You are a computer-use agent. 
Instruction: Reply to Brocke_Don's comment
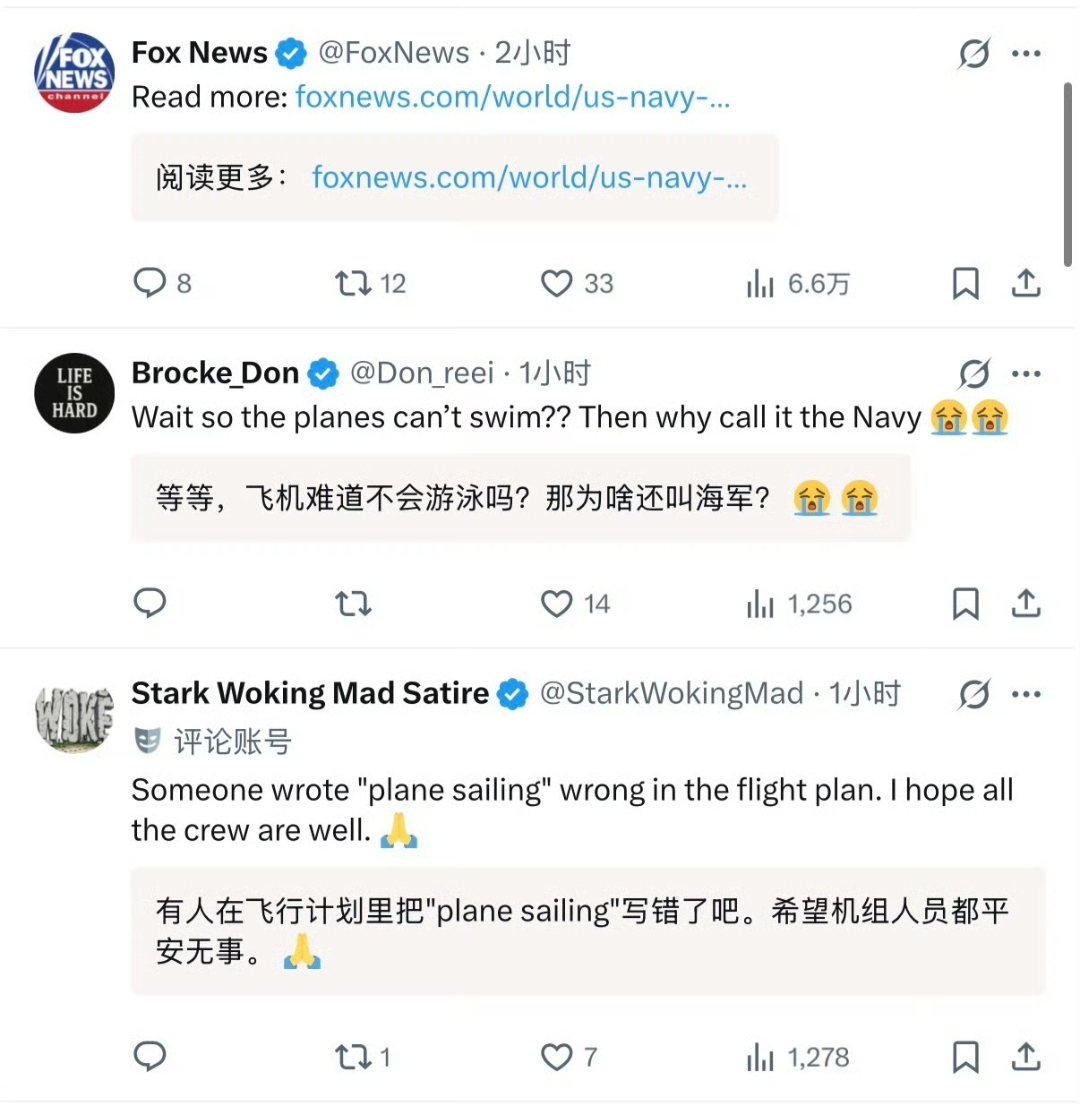[149, 603]
